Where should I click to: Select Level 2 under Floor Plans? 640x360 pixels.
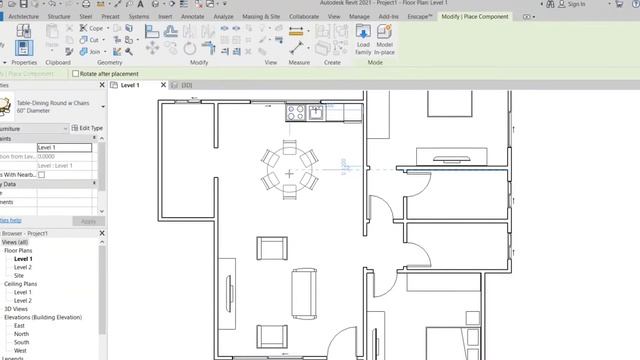click(23, 267)
